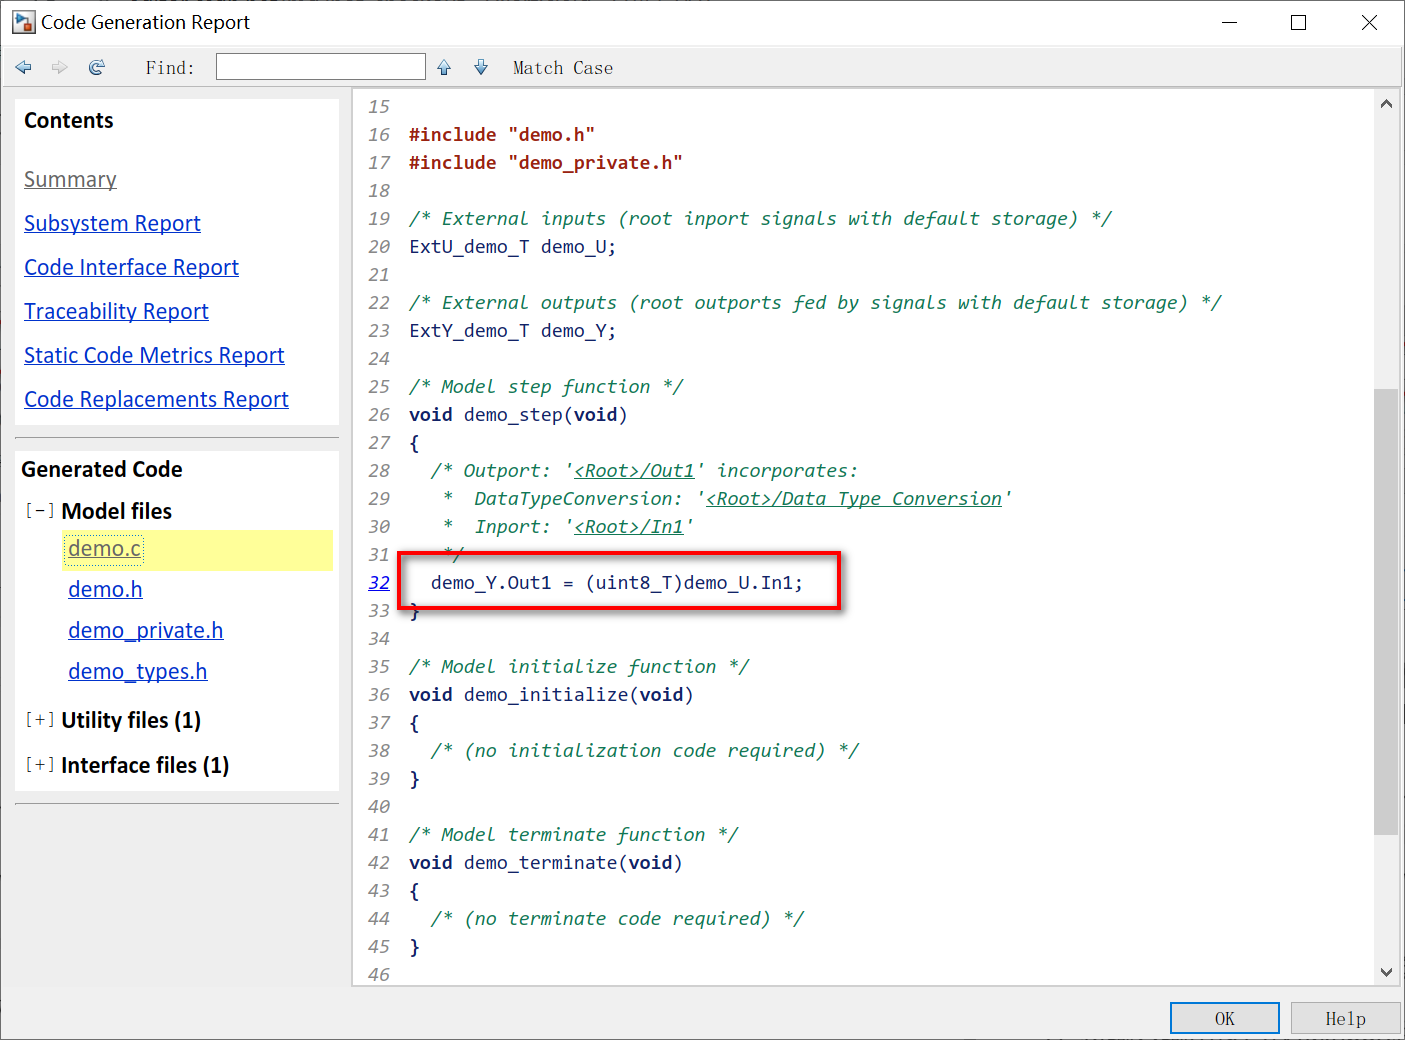Click the 'ExtU_demo_T demo_U;' code line
The width and height of the screenshot is (1405, 1040).
pyautogui.click(x=512, y=247)
